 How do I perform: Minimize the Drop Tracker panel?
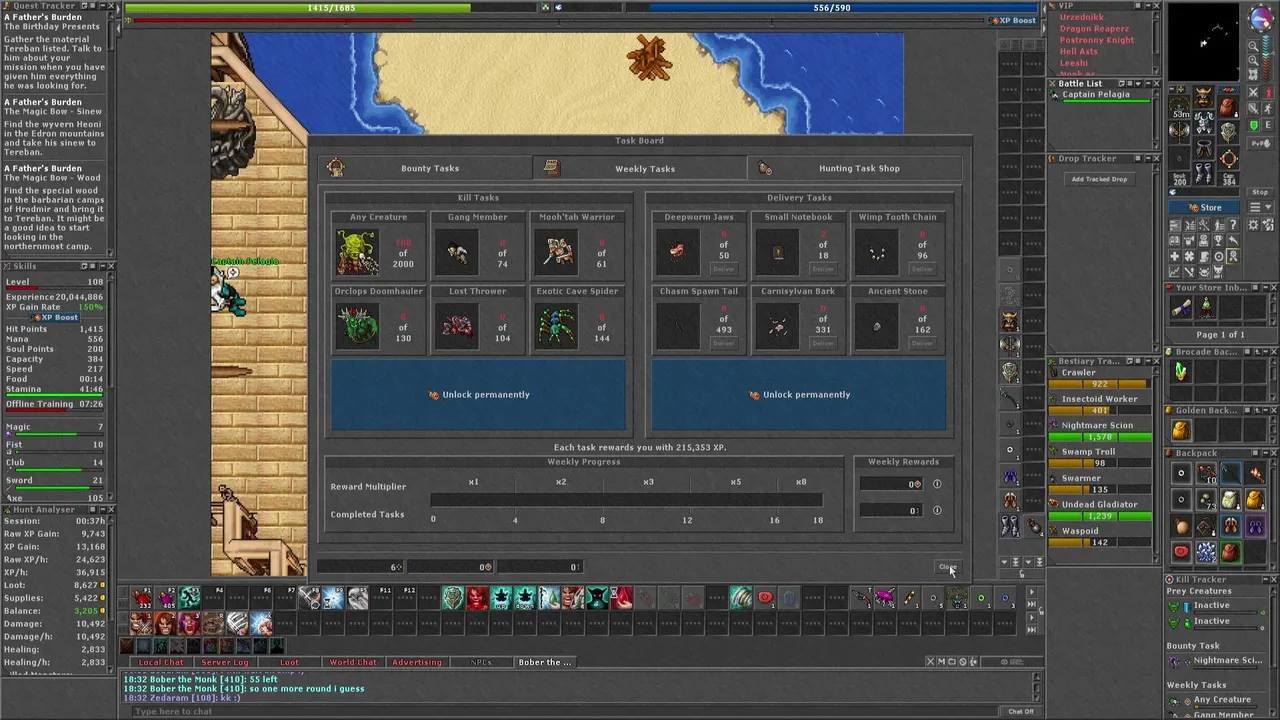(1146, 158)
